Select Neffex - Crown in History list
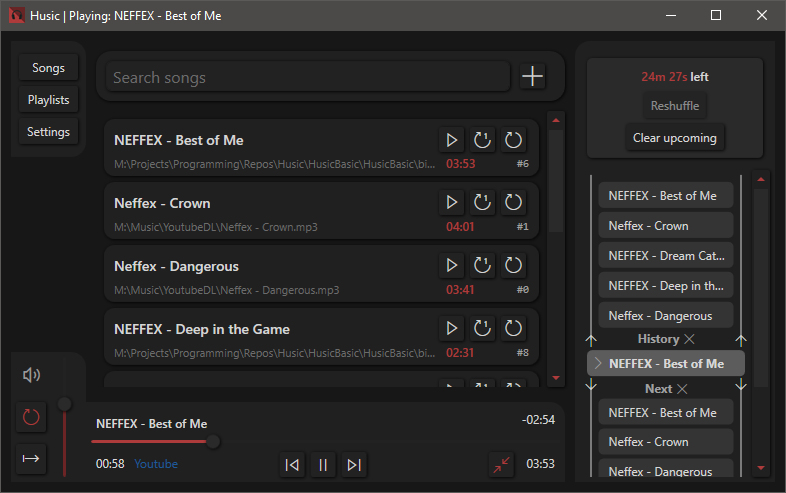 (666, 226)
